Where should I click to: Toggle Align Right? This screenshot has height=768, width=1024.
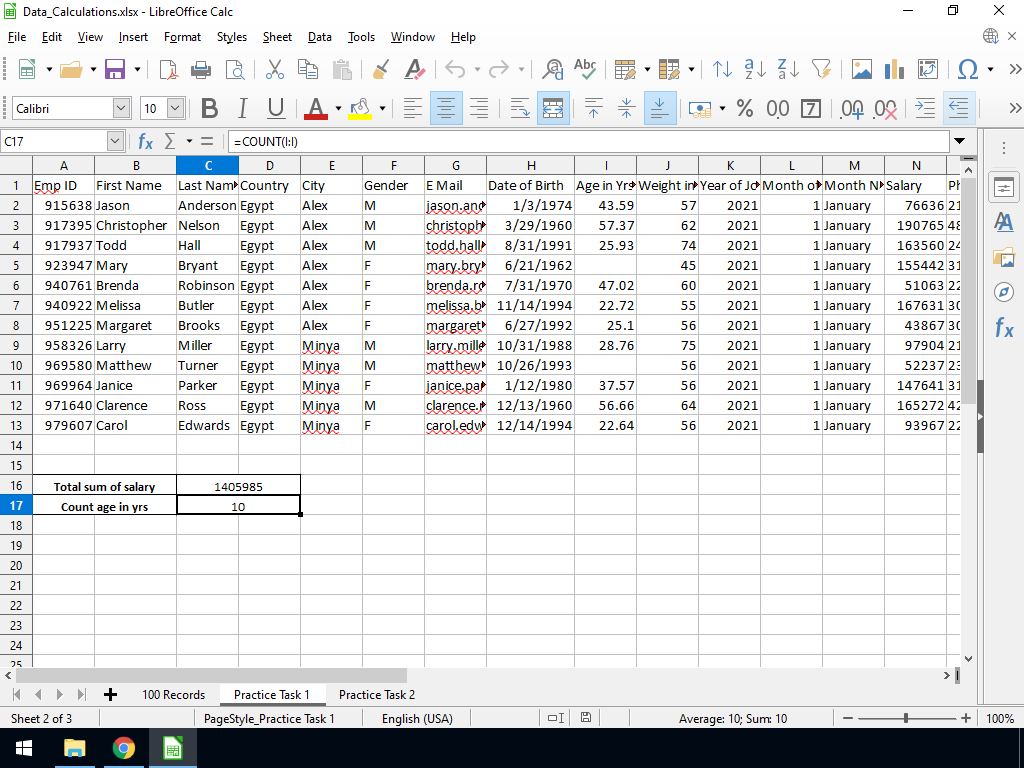479,108
